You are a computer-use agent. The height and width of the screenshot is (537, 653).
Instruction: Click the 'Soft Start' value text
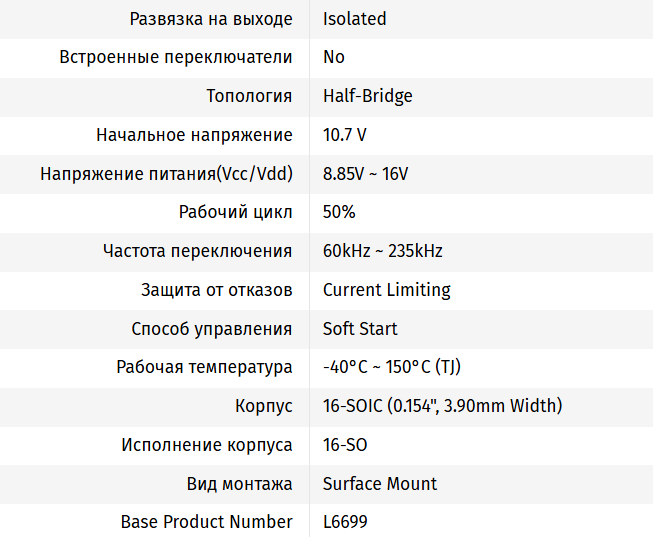pos(360,328)
